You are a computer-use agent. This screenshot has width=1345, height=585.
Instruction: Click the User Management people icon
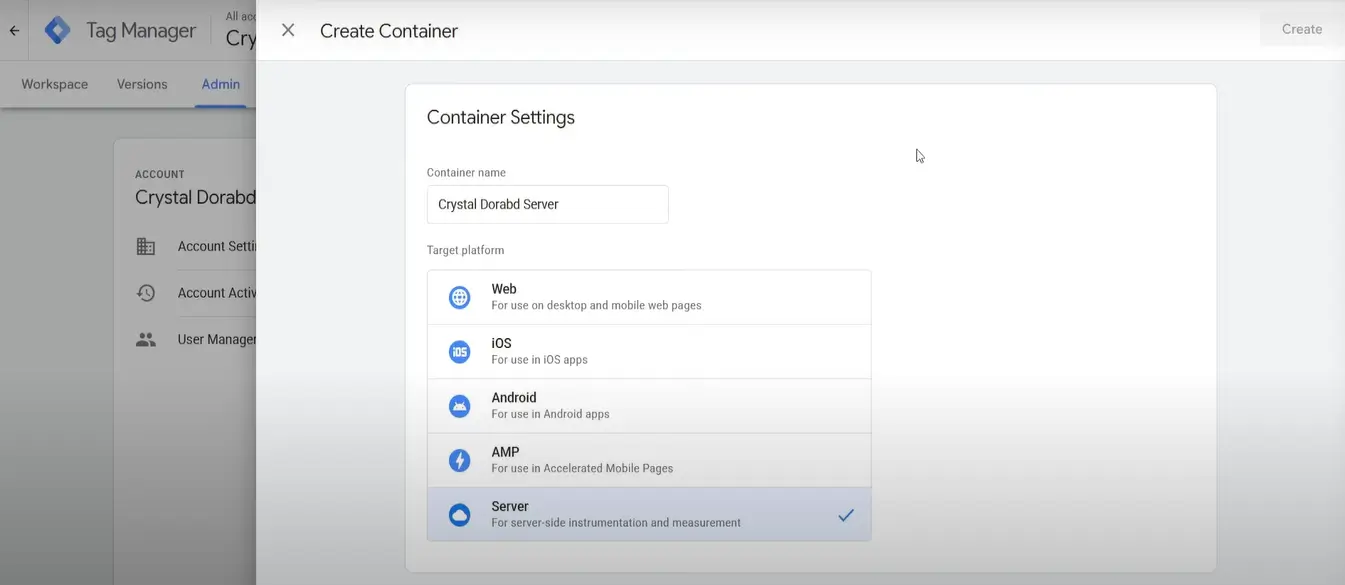click(x=146, y=340)
